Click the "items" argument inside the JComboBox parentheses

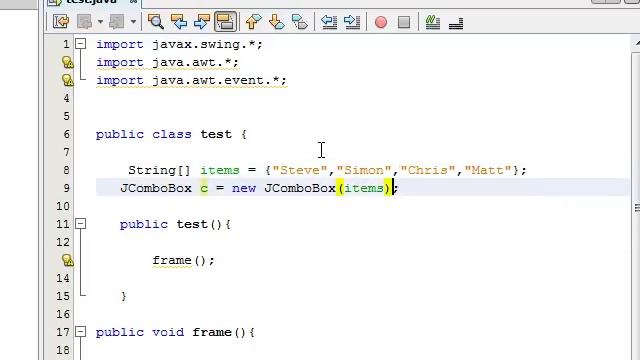(x=364, y=188)
